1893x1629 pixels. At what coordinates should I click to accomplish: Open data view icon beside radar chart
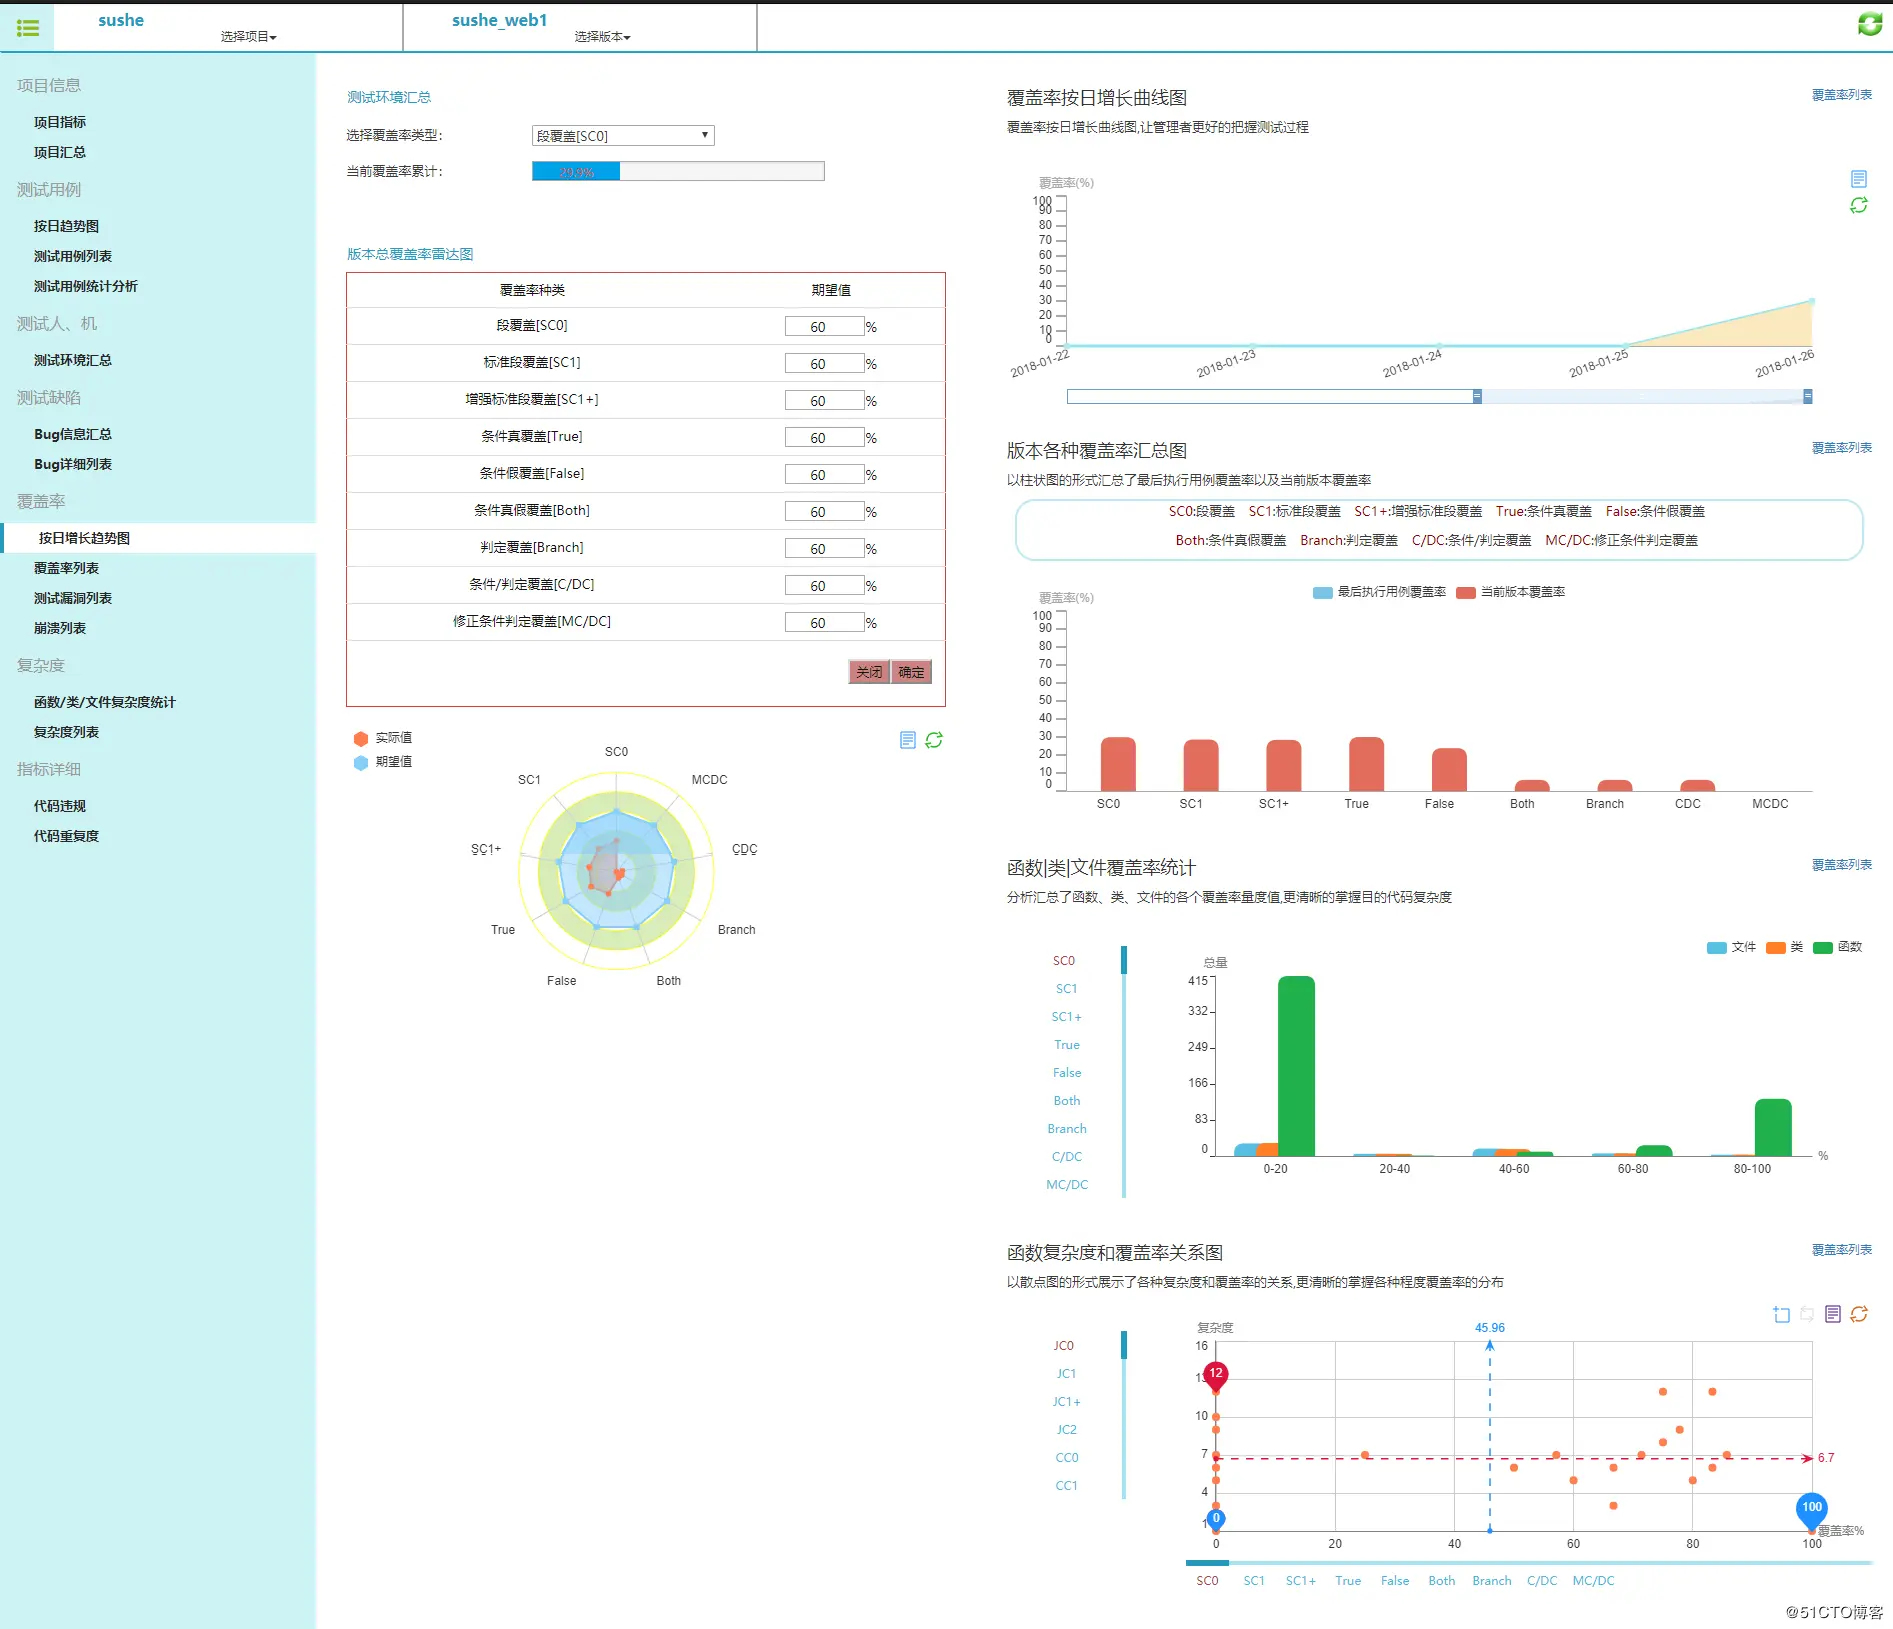click(x=907, y=740)
